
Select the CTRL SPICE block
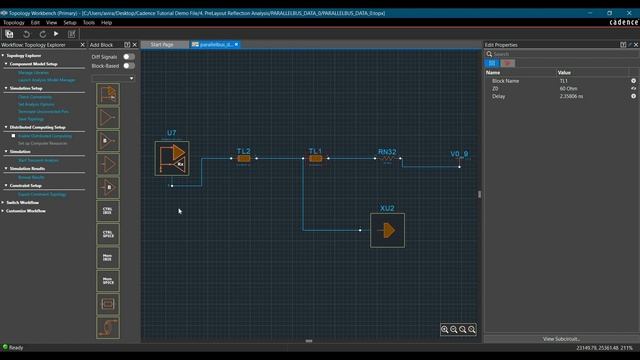(x=108, y=234)
